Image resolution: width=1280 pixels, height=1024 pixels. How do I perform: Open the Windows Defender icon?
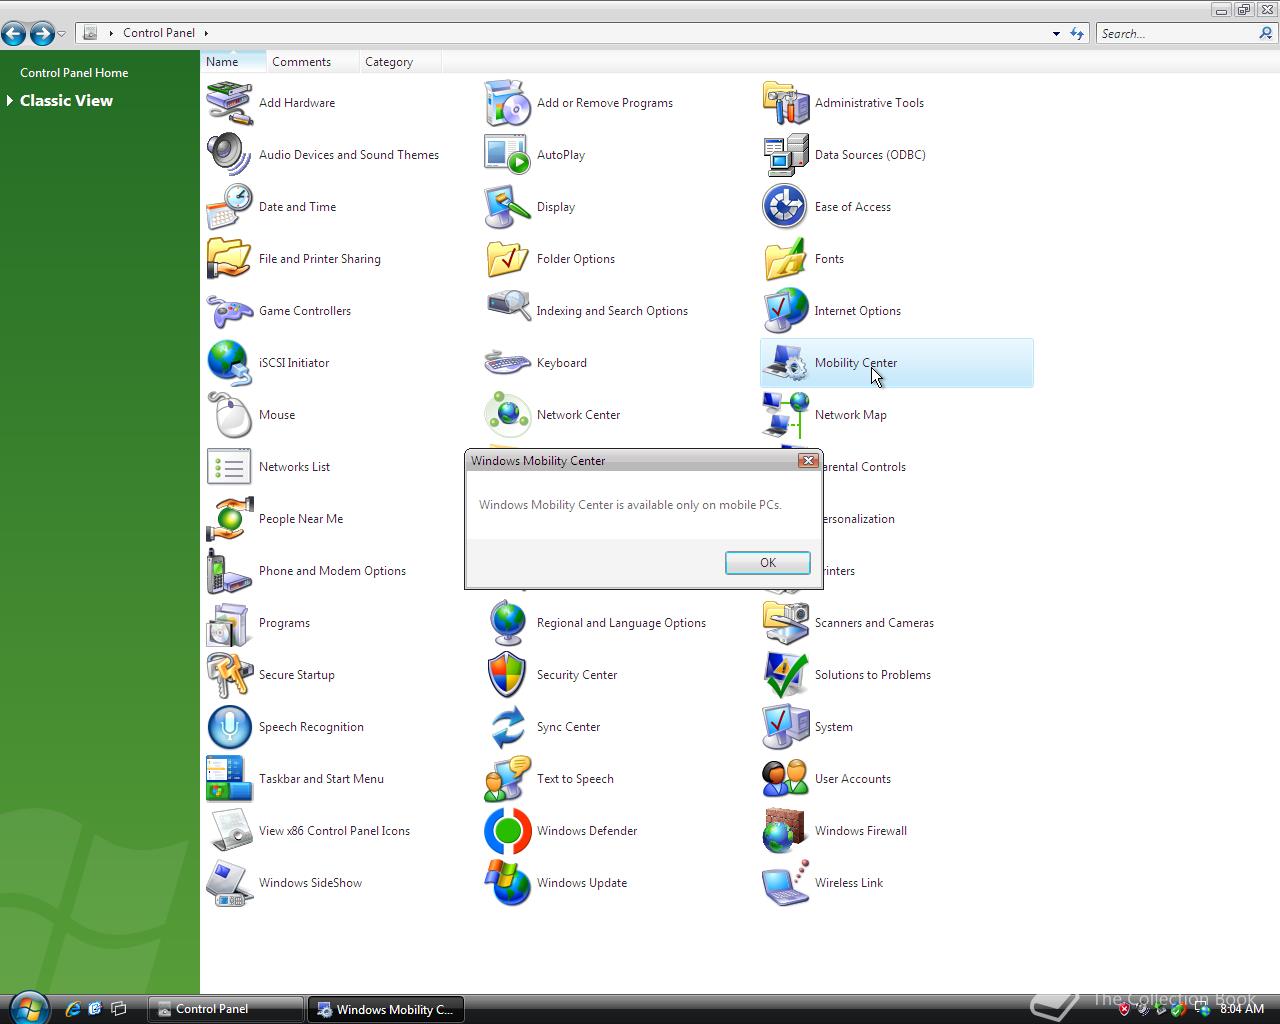507,831
